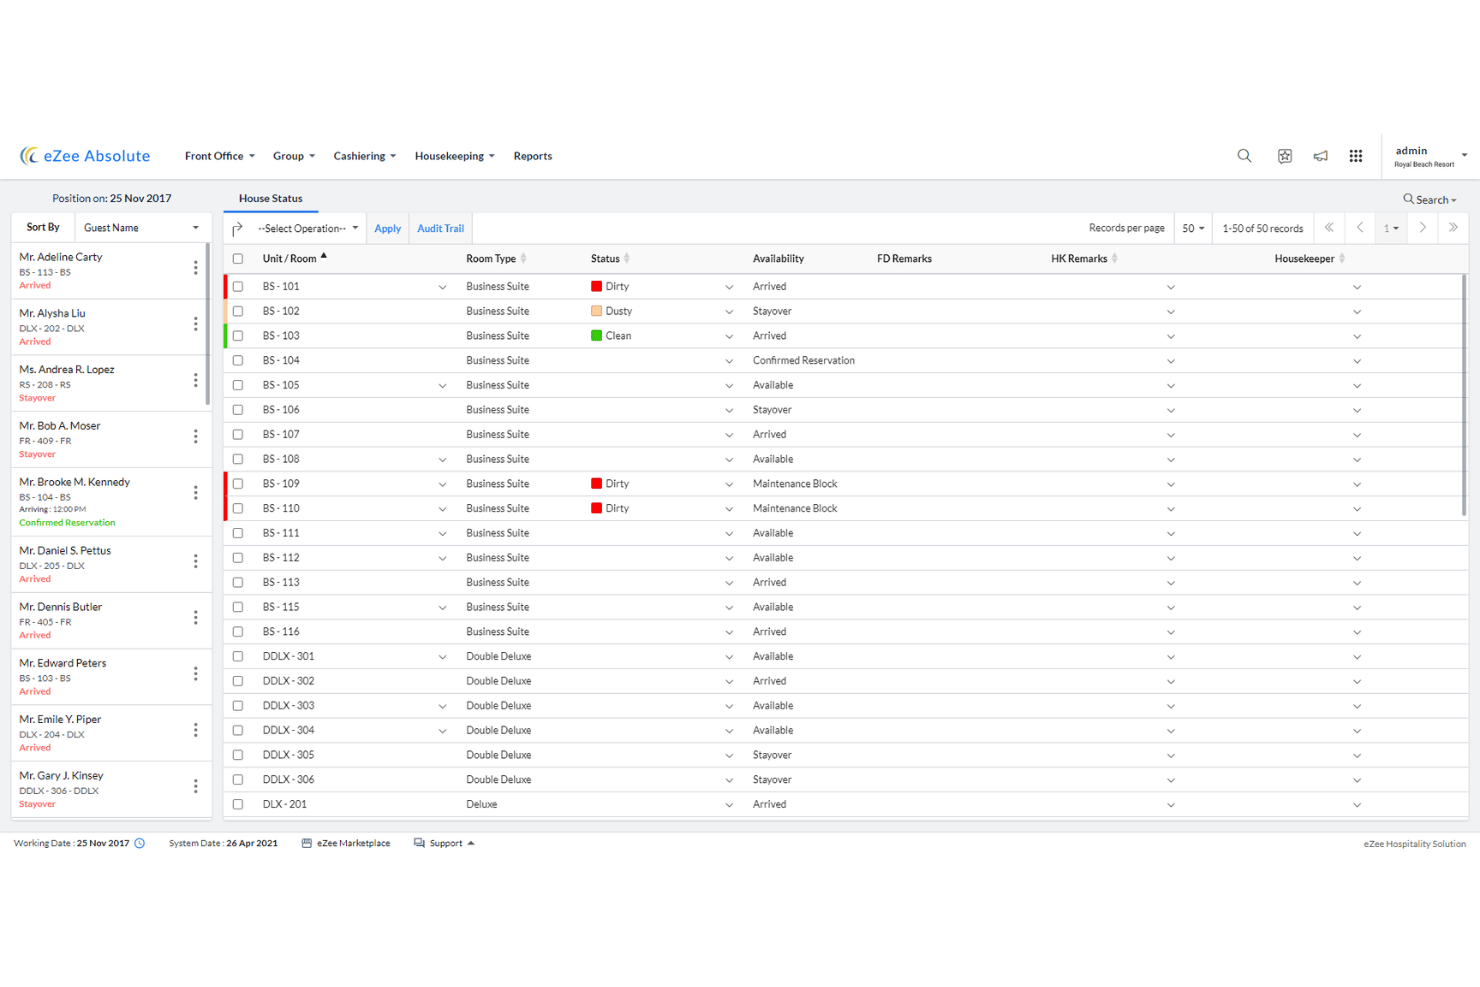Click green Clean status swatch for BS - 103
Image resolution: width=1480 pixels, height=987 pixels.
pyautogui.click(x=597, y=336)
